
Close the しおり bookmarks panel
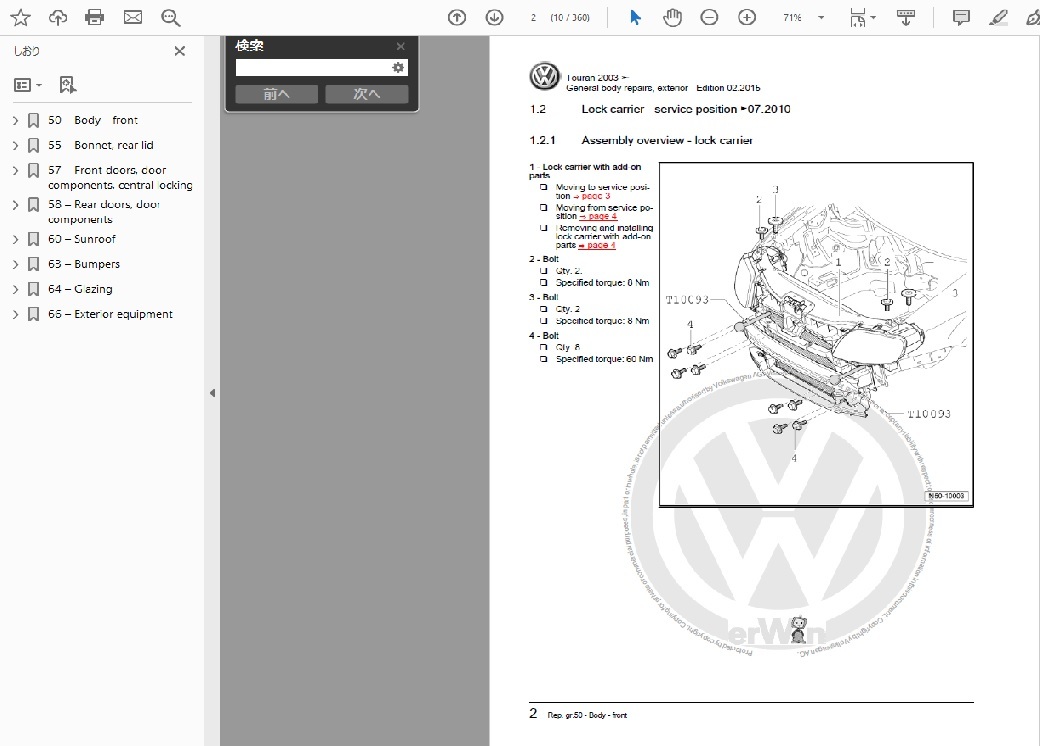click(x=180, y=51)
